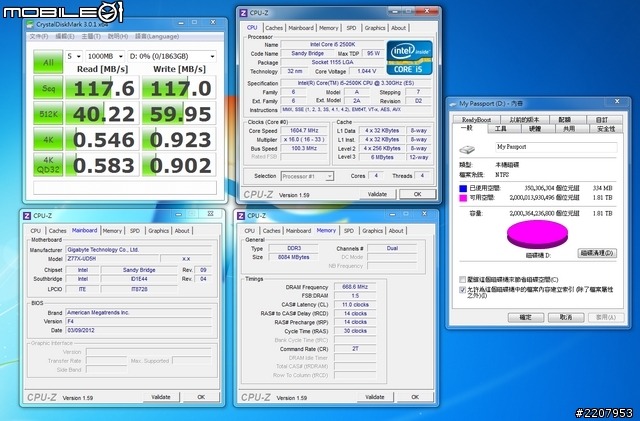
Task: Open the test count dropdown showing 5
Action: [x=74, y=56]
